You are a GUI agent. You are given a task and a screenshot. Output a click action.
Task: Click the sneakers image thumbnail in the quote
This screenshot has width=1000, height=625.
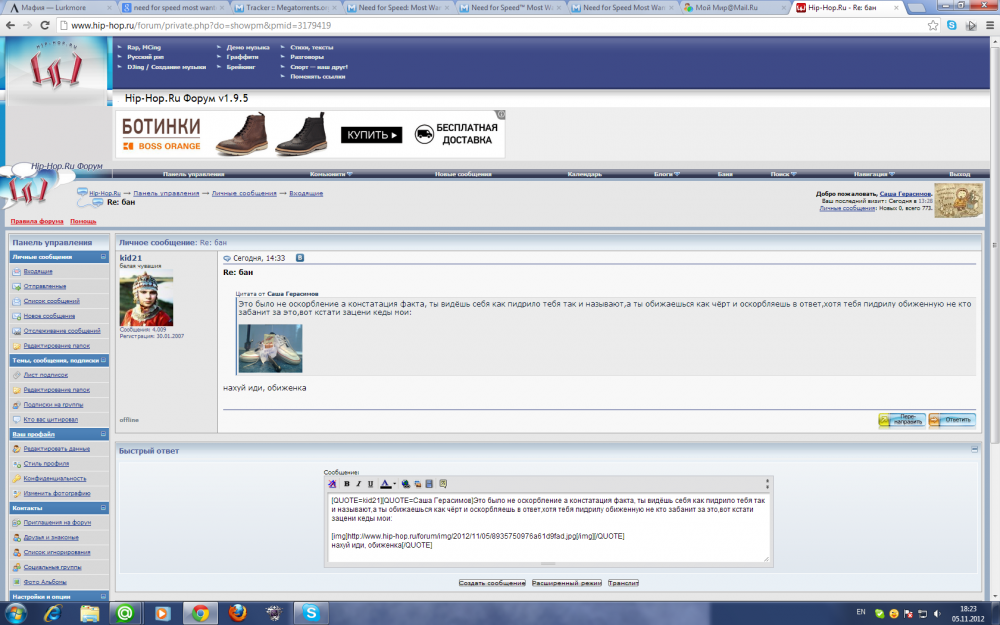(269, 348)
